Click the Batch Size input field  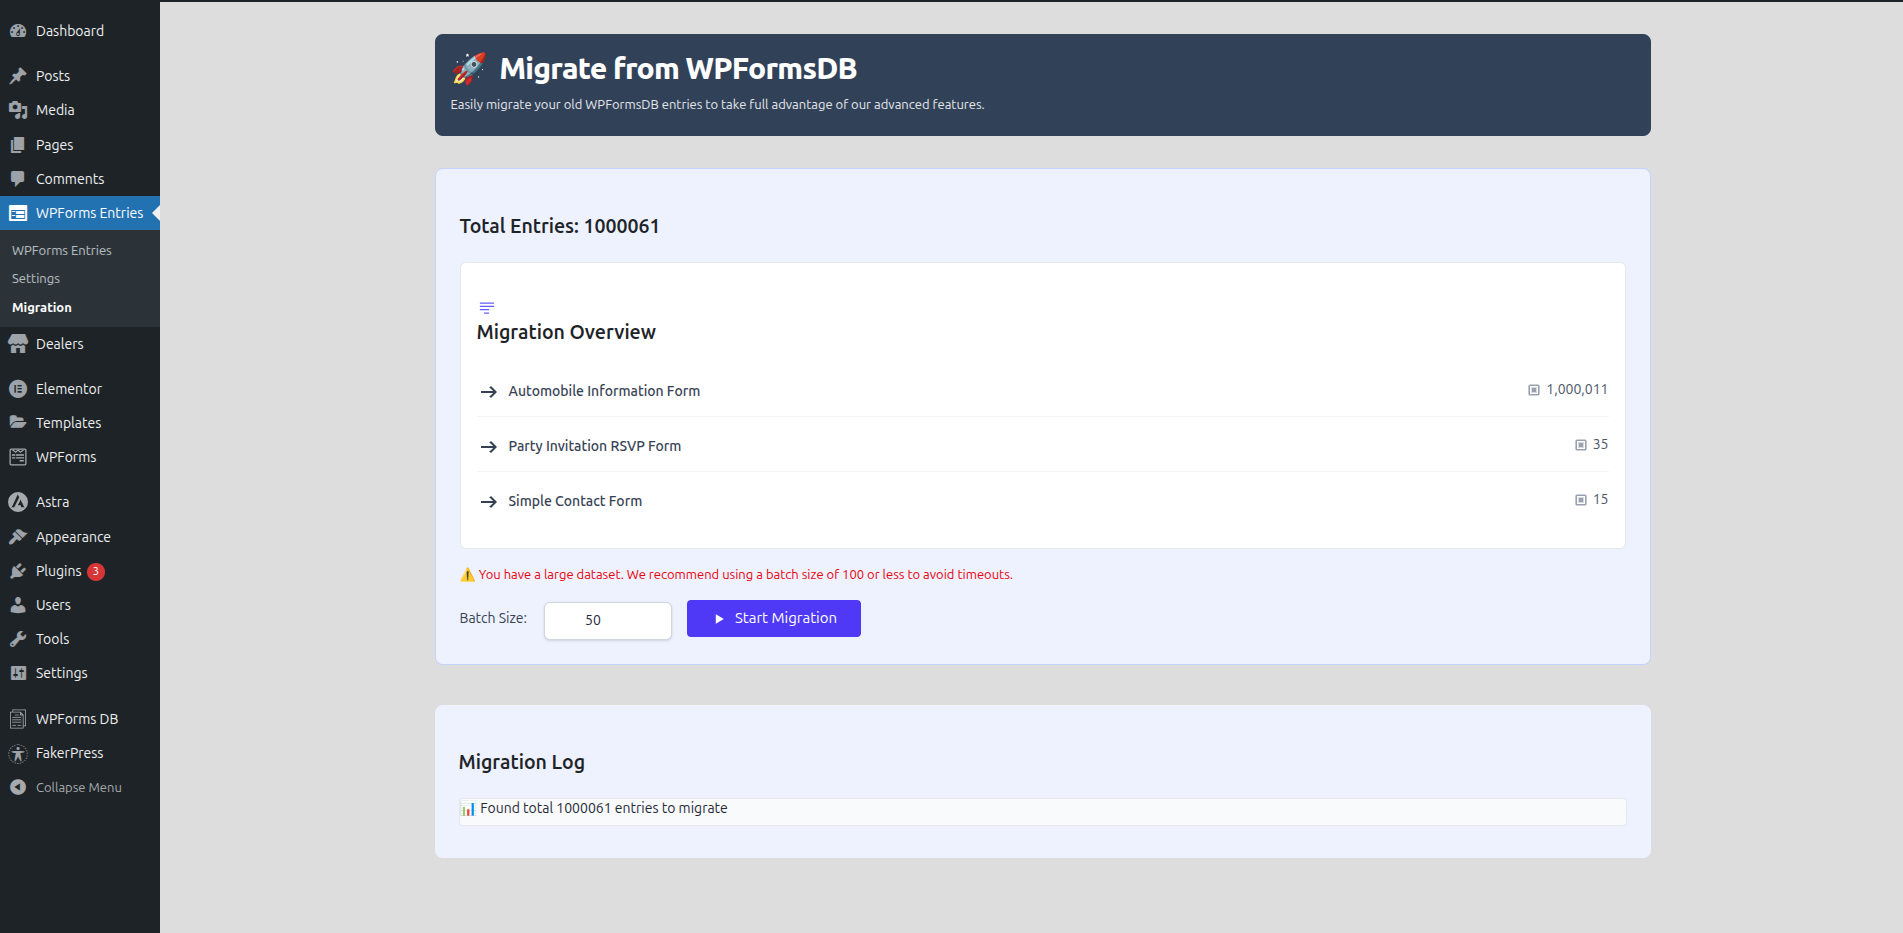click(x=607, y=620)
